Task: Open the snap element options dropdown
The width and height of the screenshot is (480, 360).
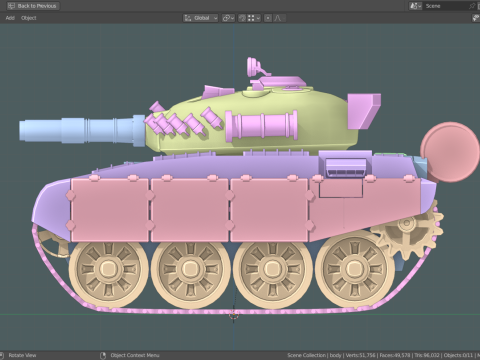Action: (254, 18)
